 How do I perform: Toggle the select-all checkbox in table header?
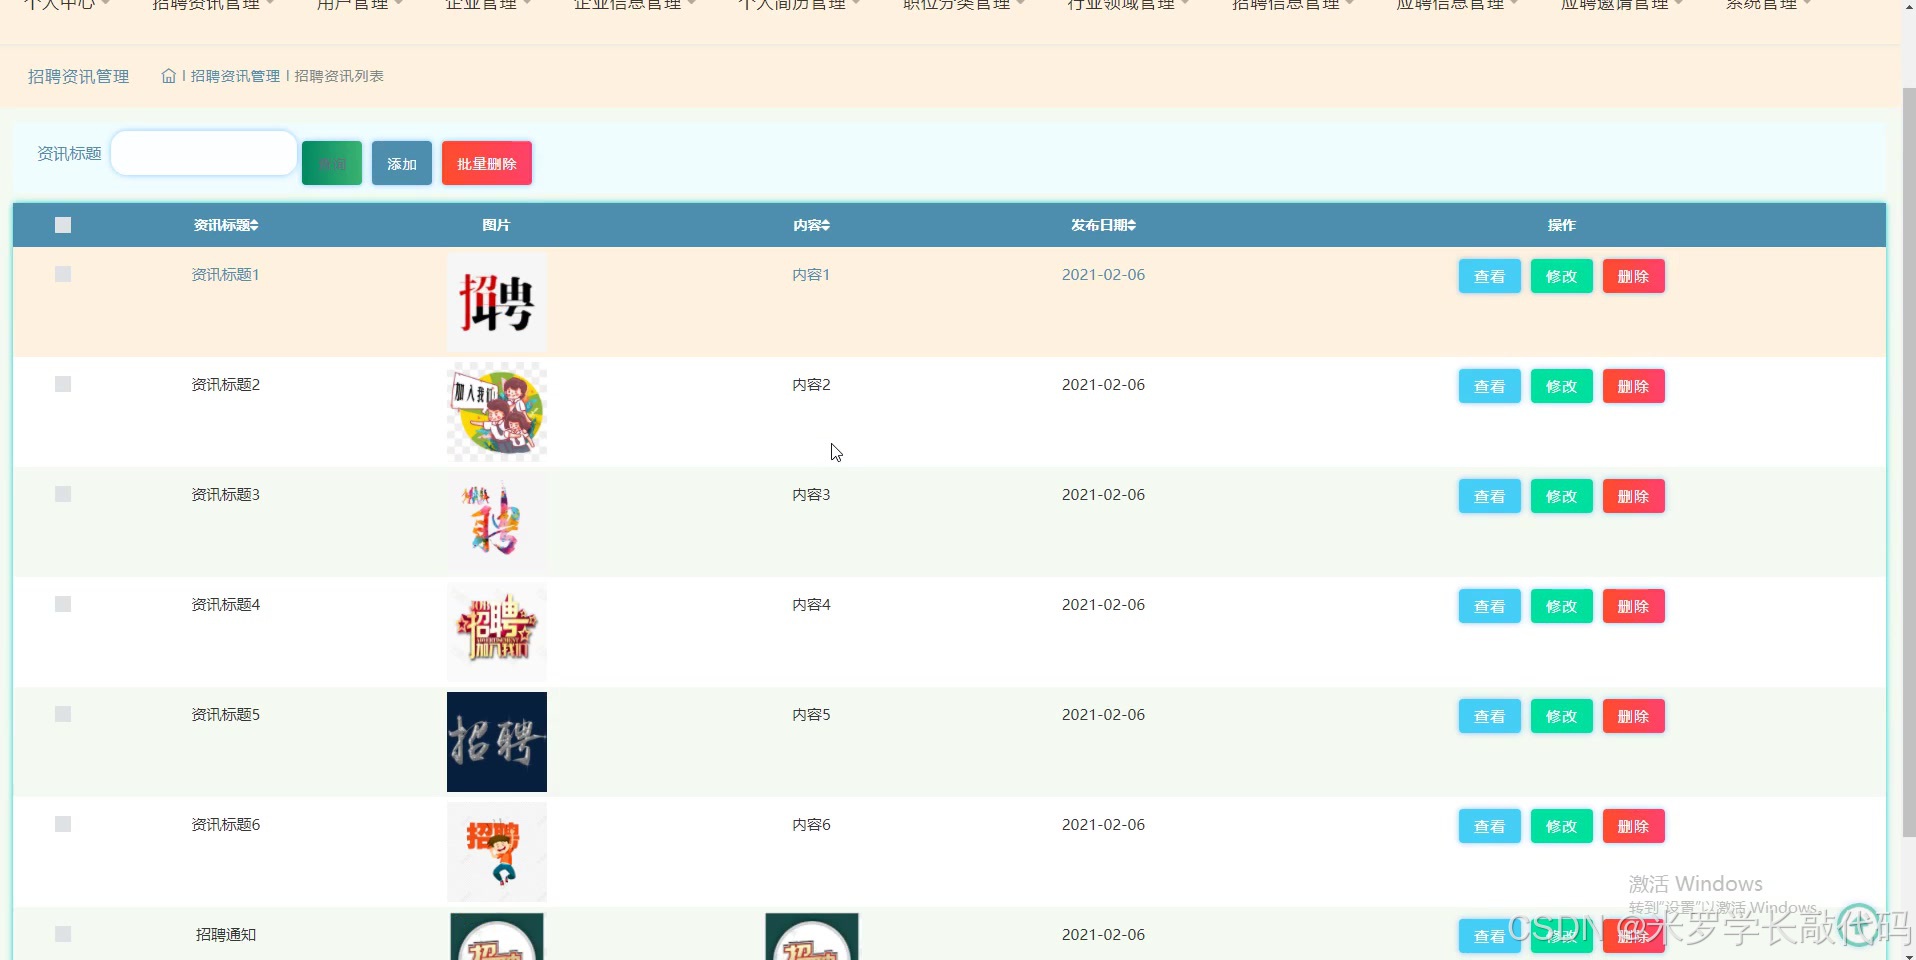(x=63, y=225)
